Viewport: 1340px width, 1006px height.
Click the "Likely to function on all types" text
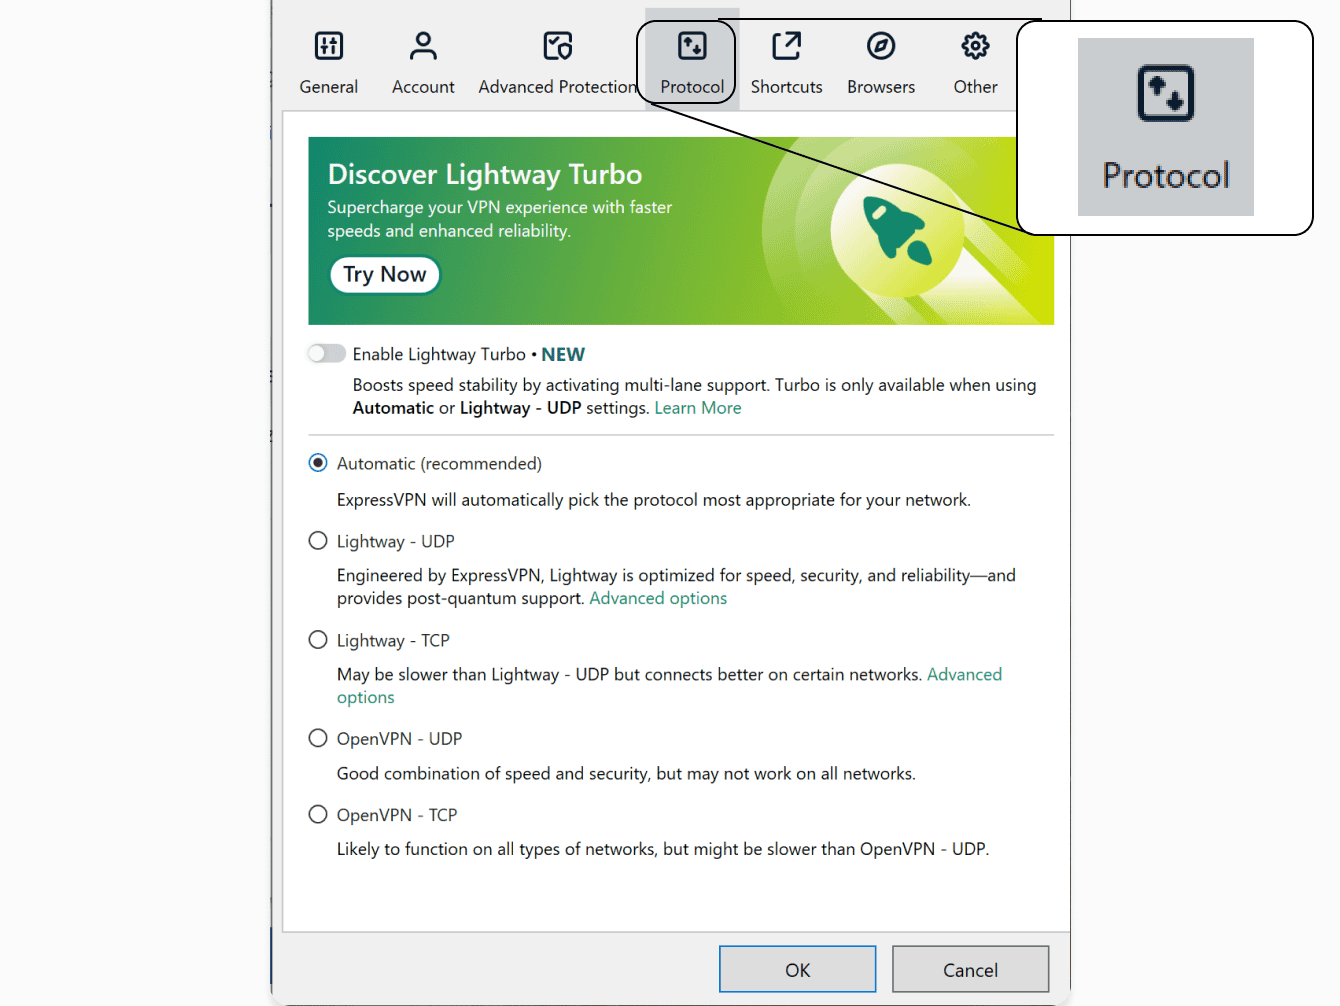pyautogui.click(x=663, y=849)
